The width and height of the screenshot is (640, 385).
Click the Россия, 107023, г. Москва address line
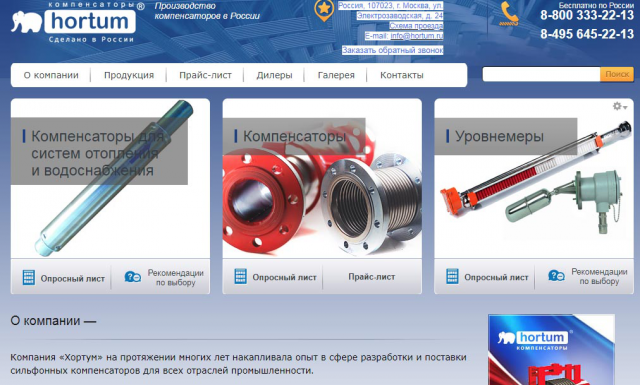point(391,6)
